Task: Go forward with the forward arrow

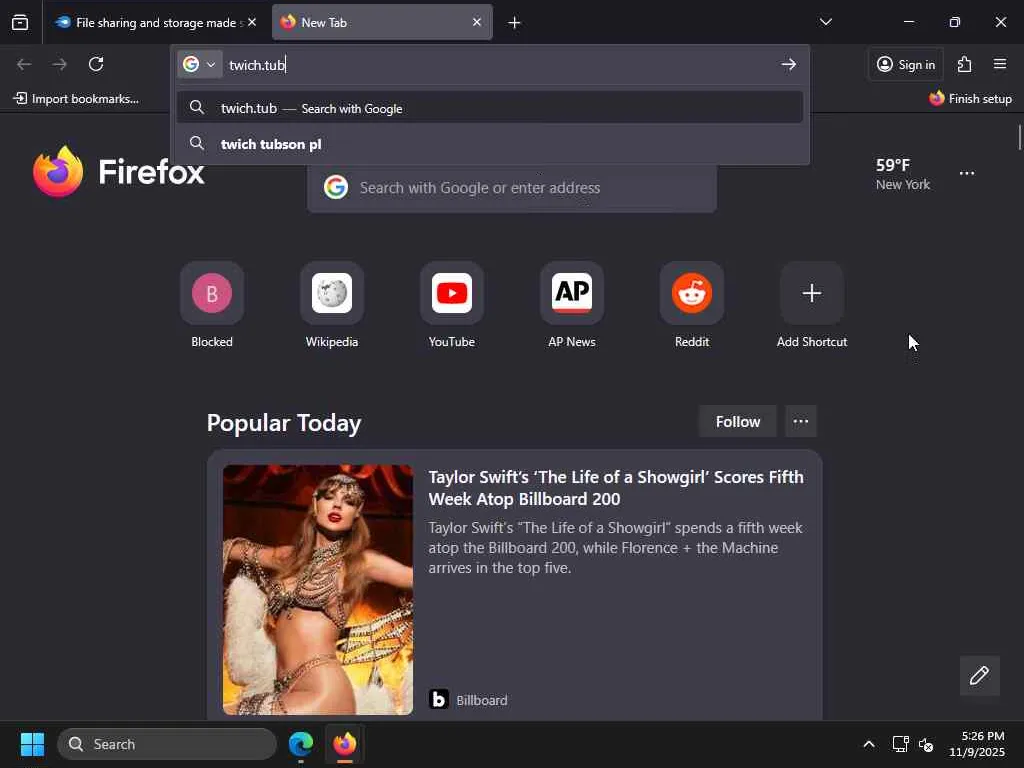Action: point(59,64)
